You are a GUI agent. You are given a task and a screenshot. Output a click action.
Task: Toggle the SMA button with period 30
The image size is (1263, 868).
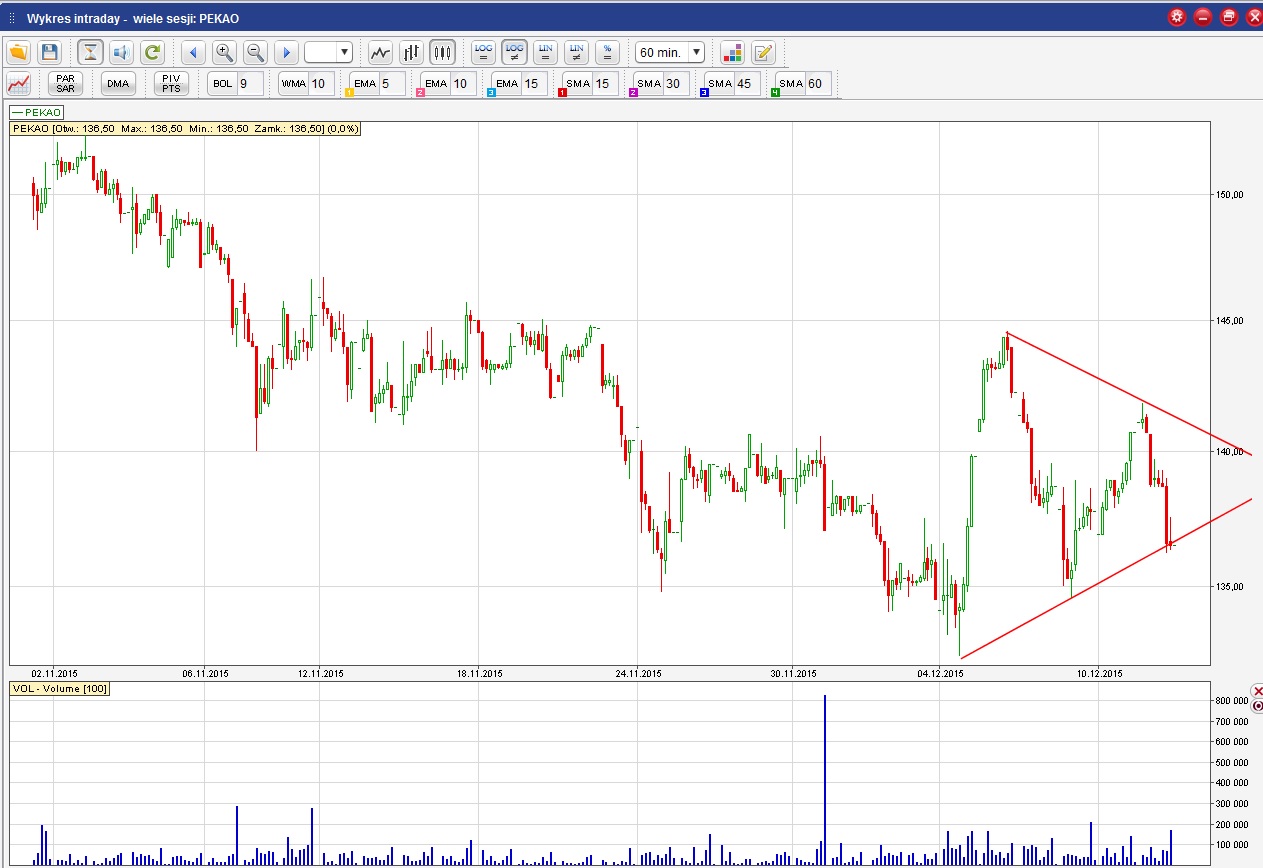tap(649, 83)
